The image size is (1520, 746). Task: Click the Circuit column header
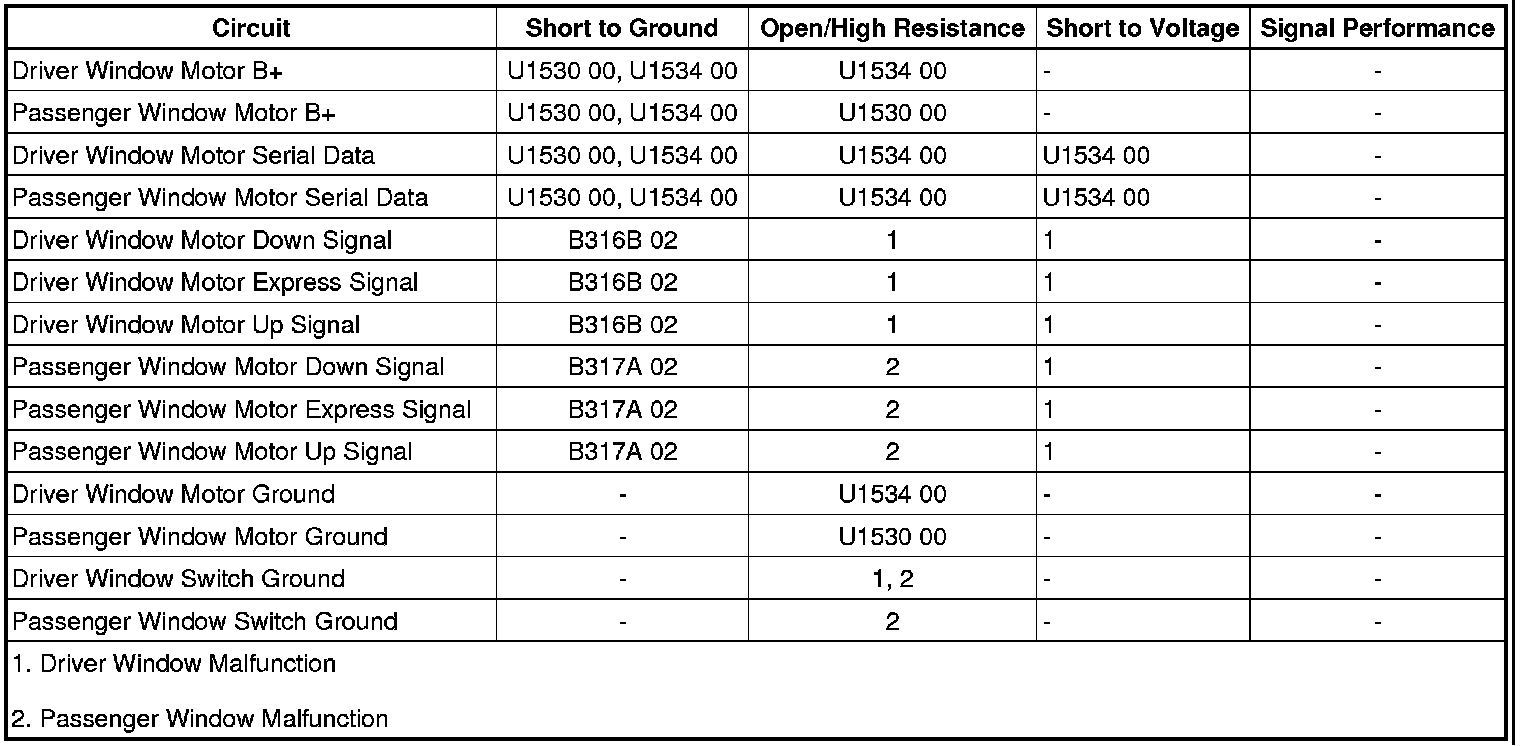point(250,29)
